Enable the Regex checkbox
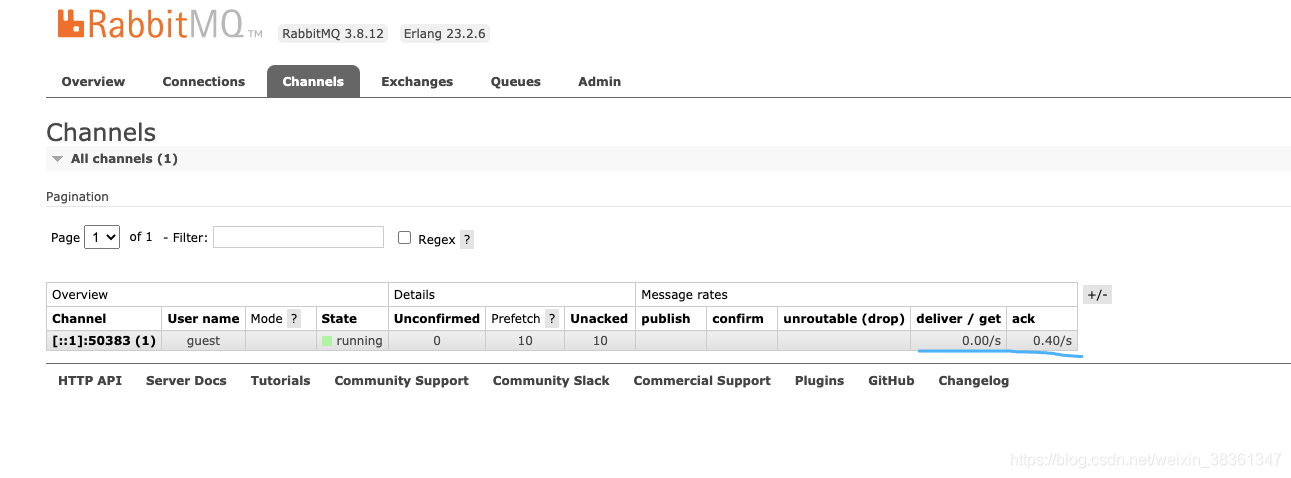The image size is (1291, 478). [x=405, y=238]
